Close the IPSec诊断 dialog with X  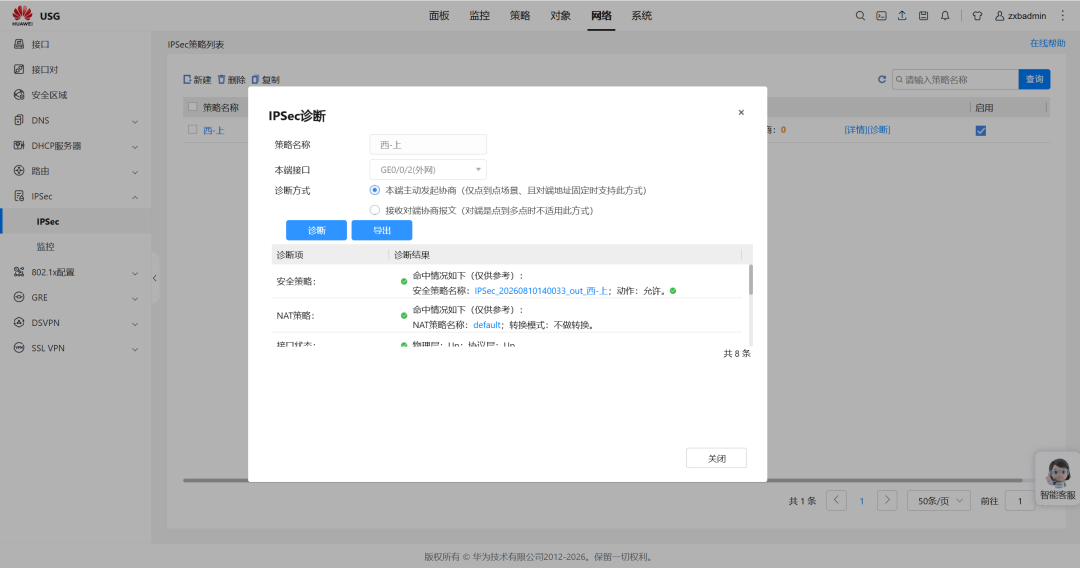[741, 112]
